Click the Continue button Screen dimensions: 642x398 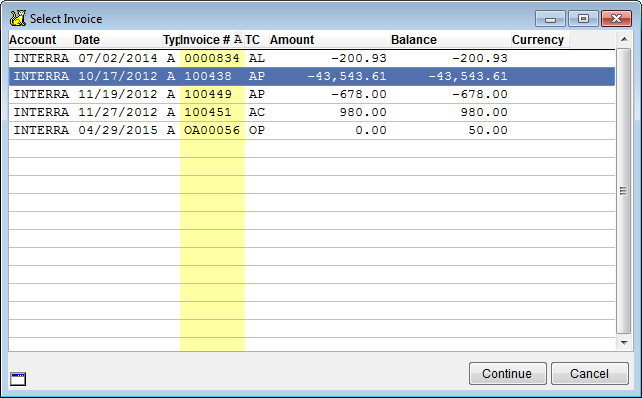[x=508, y=373]
